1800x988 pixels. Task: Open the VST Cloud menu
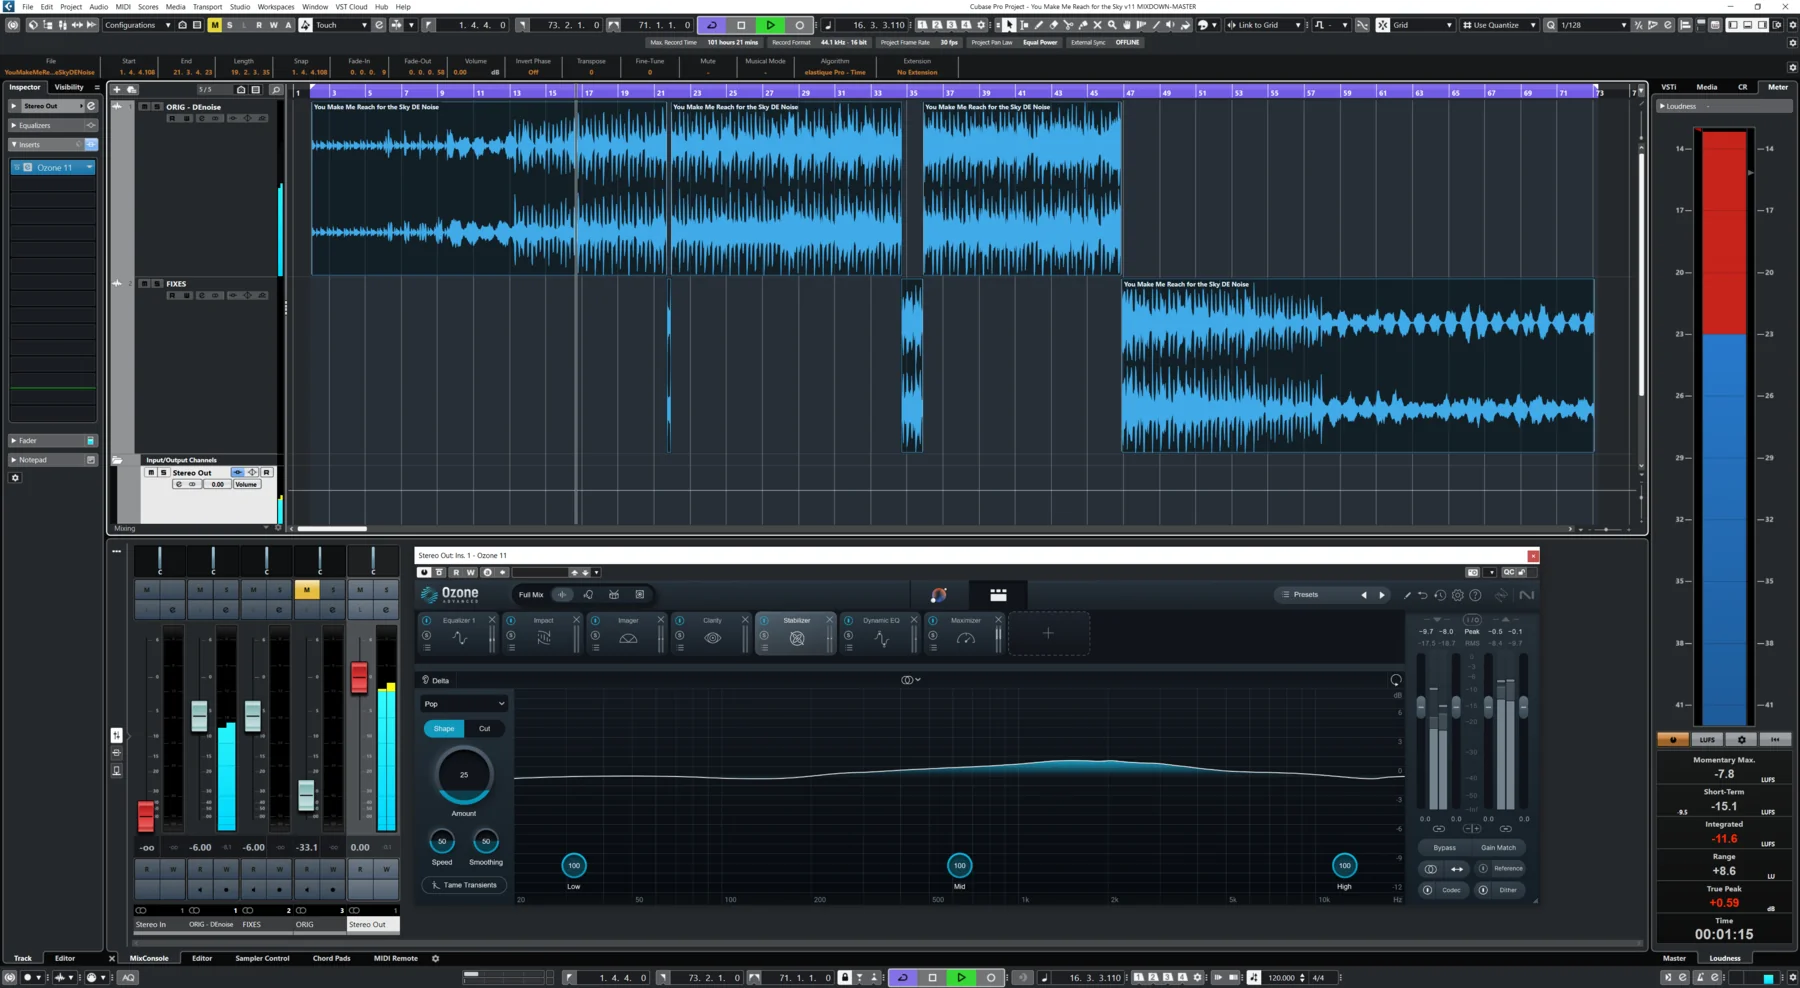[x=351, y=6]
